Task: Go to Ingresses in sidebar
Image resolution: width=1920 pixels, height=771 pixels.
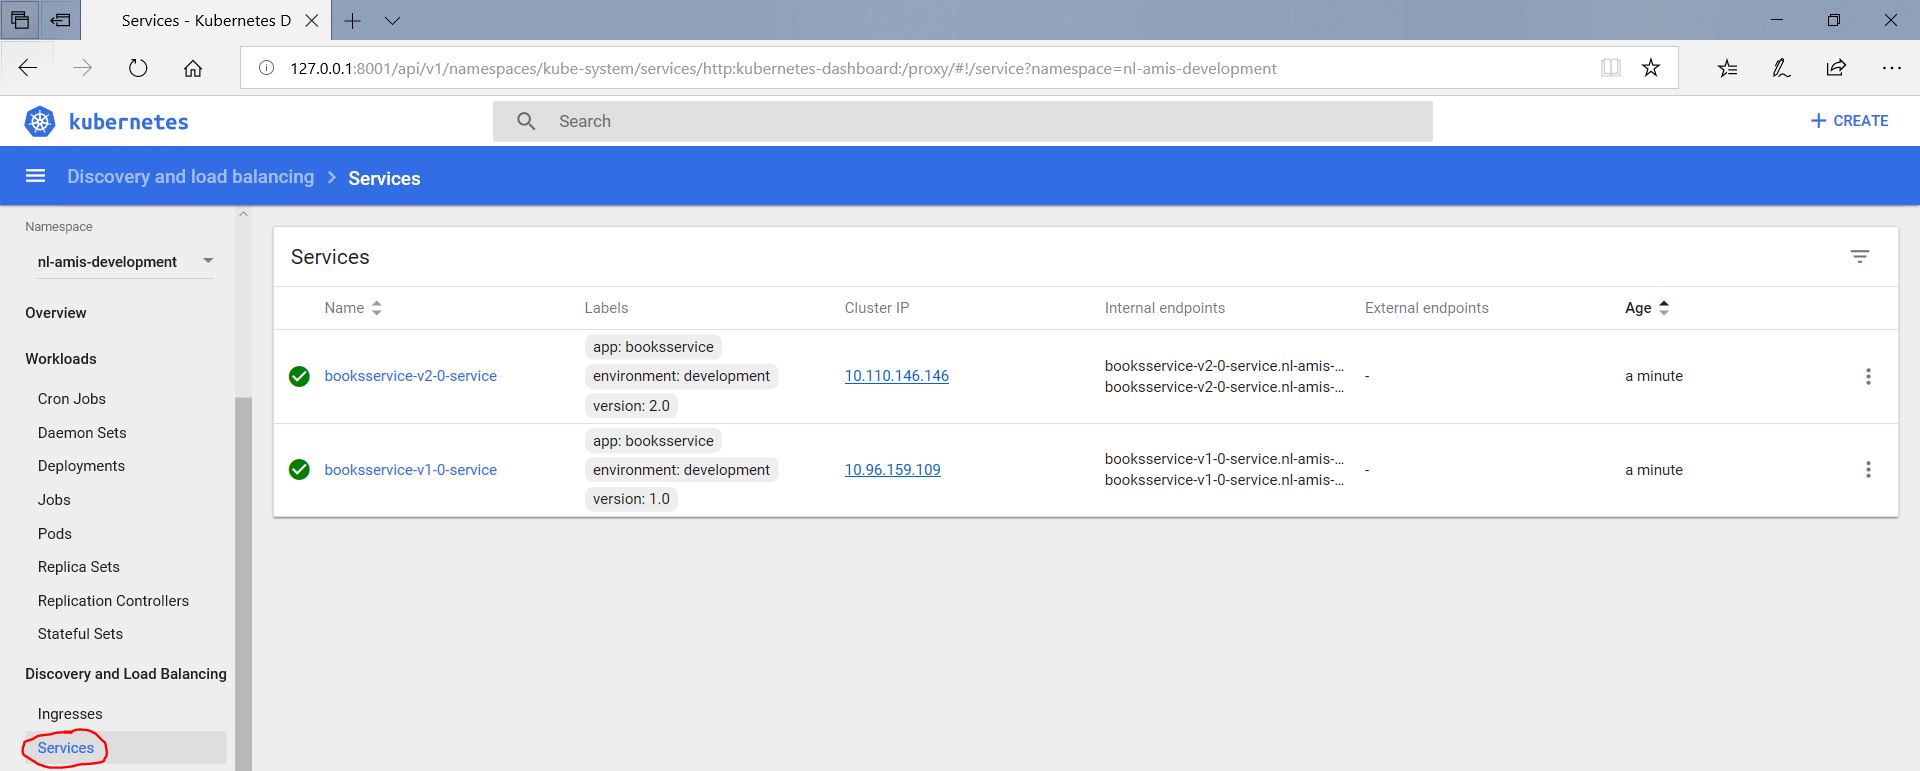Action: [70, 714]
